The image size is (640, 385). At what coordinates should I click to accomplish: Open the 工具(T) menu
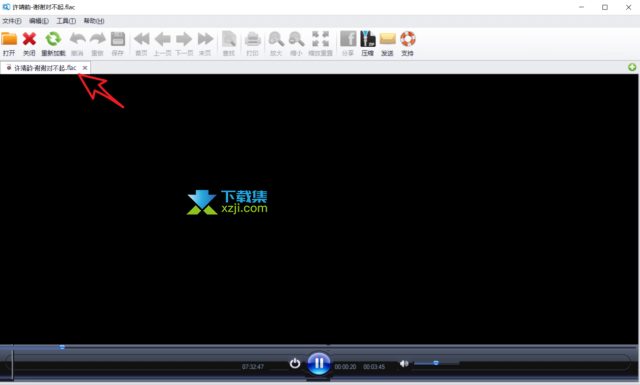(x=66, y=21)
